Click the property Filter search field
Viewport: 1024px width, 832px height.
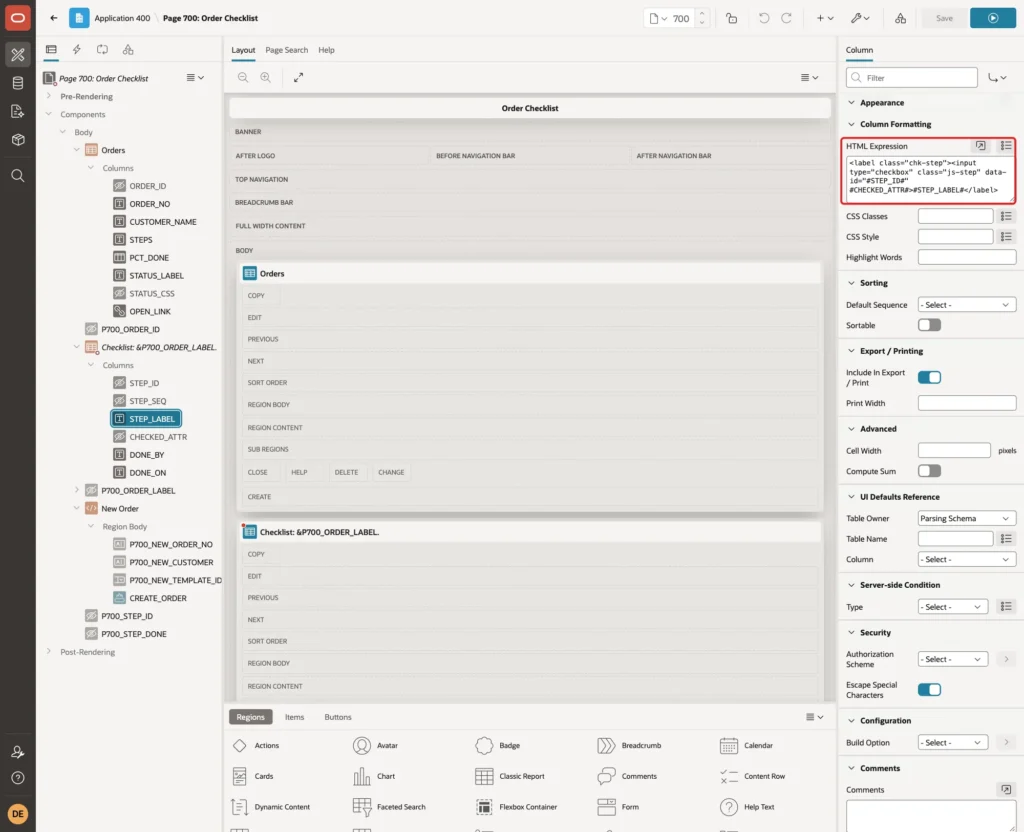coord(912,78)
